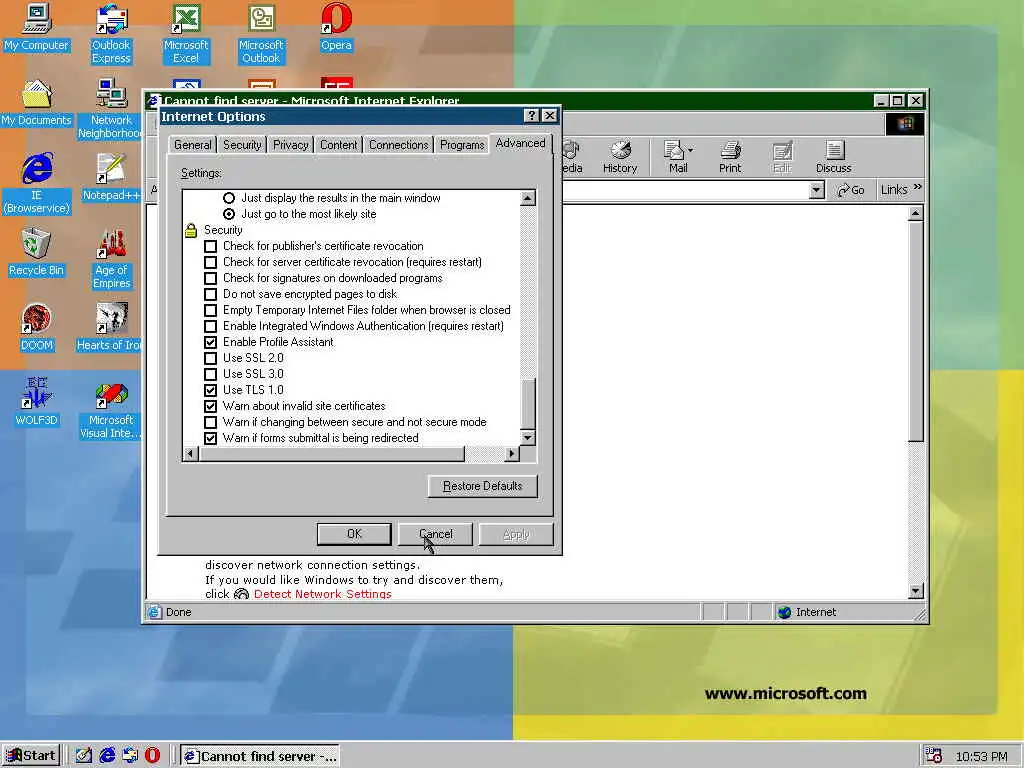Switch to the Privacy tab

291,145
